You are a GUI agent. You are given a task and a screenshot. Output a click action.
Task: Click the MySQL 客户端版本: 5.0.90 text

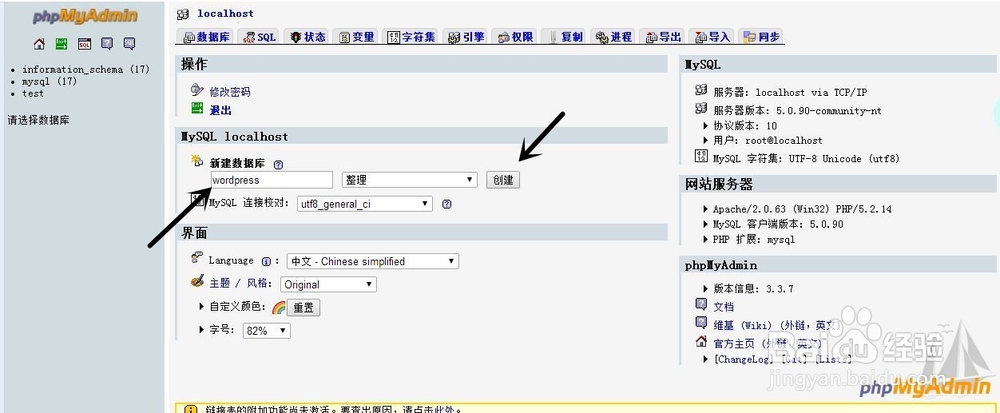click(x=778, y=224)
